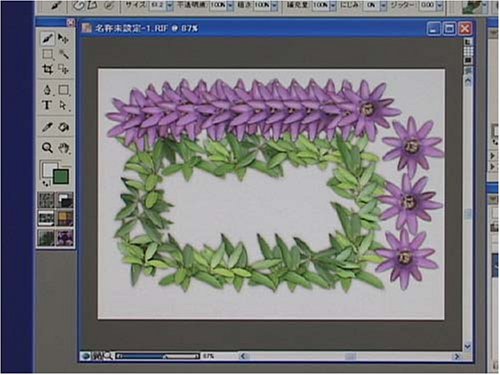Minimize the document window
The width and height of the screenshot is (500, 375).
point(433,29)
